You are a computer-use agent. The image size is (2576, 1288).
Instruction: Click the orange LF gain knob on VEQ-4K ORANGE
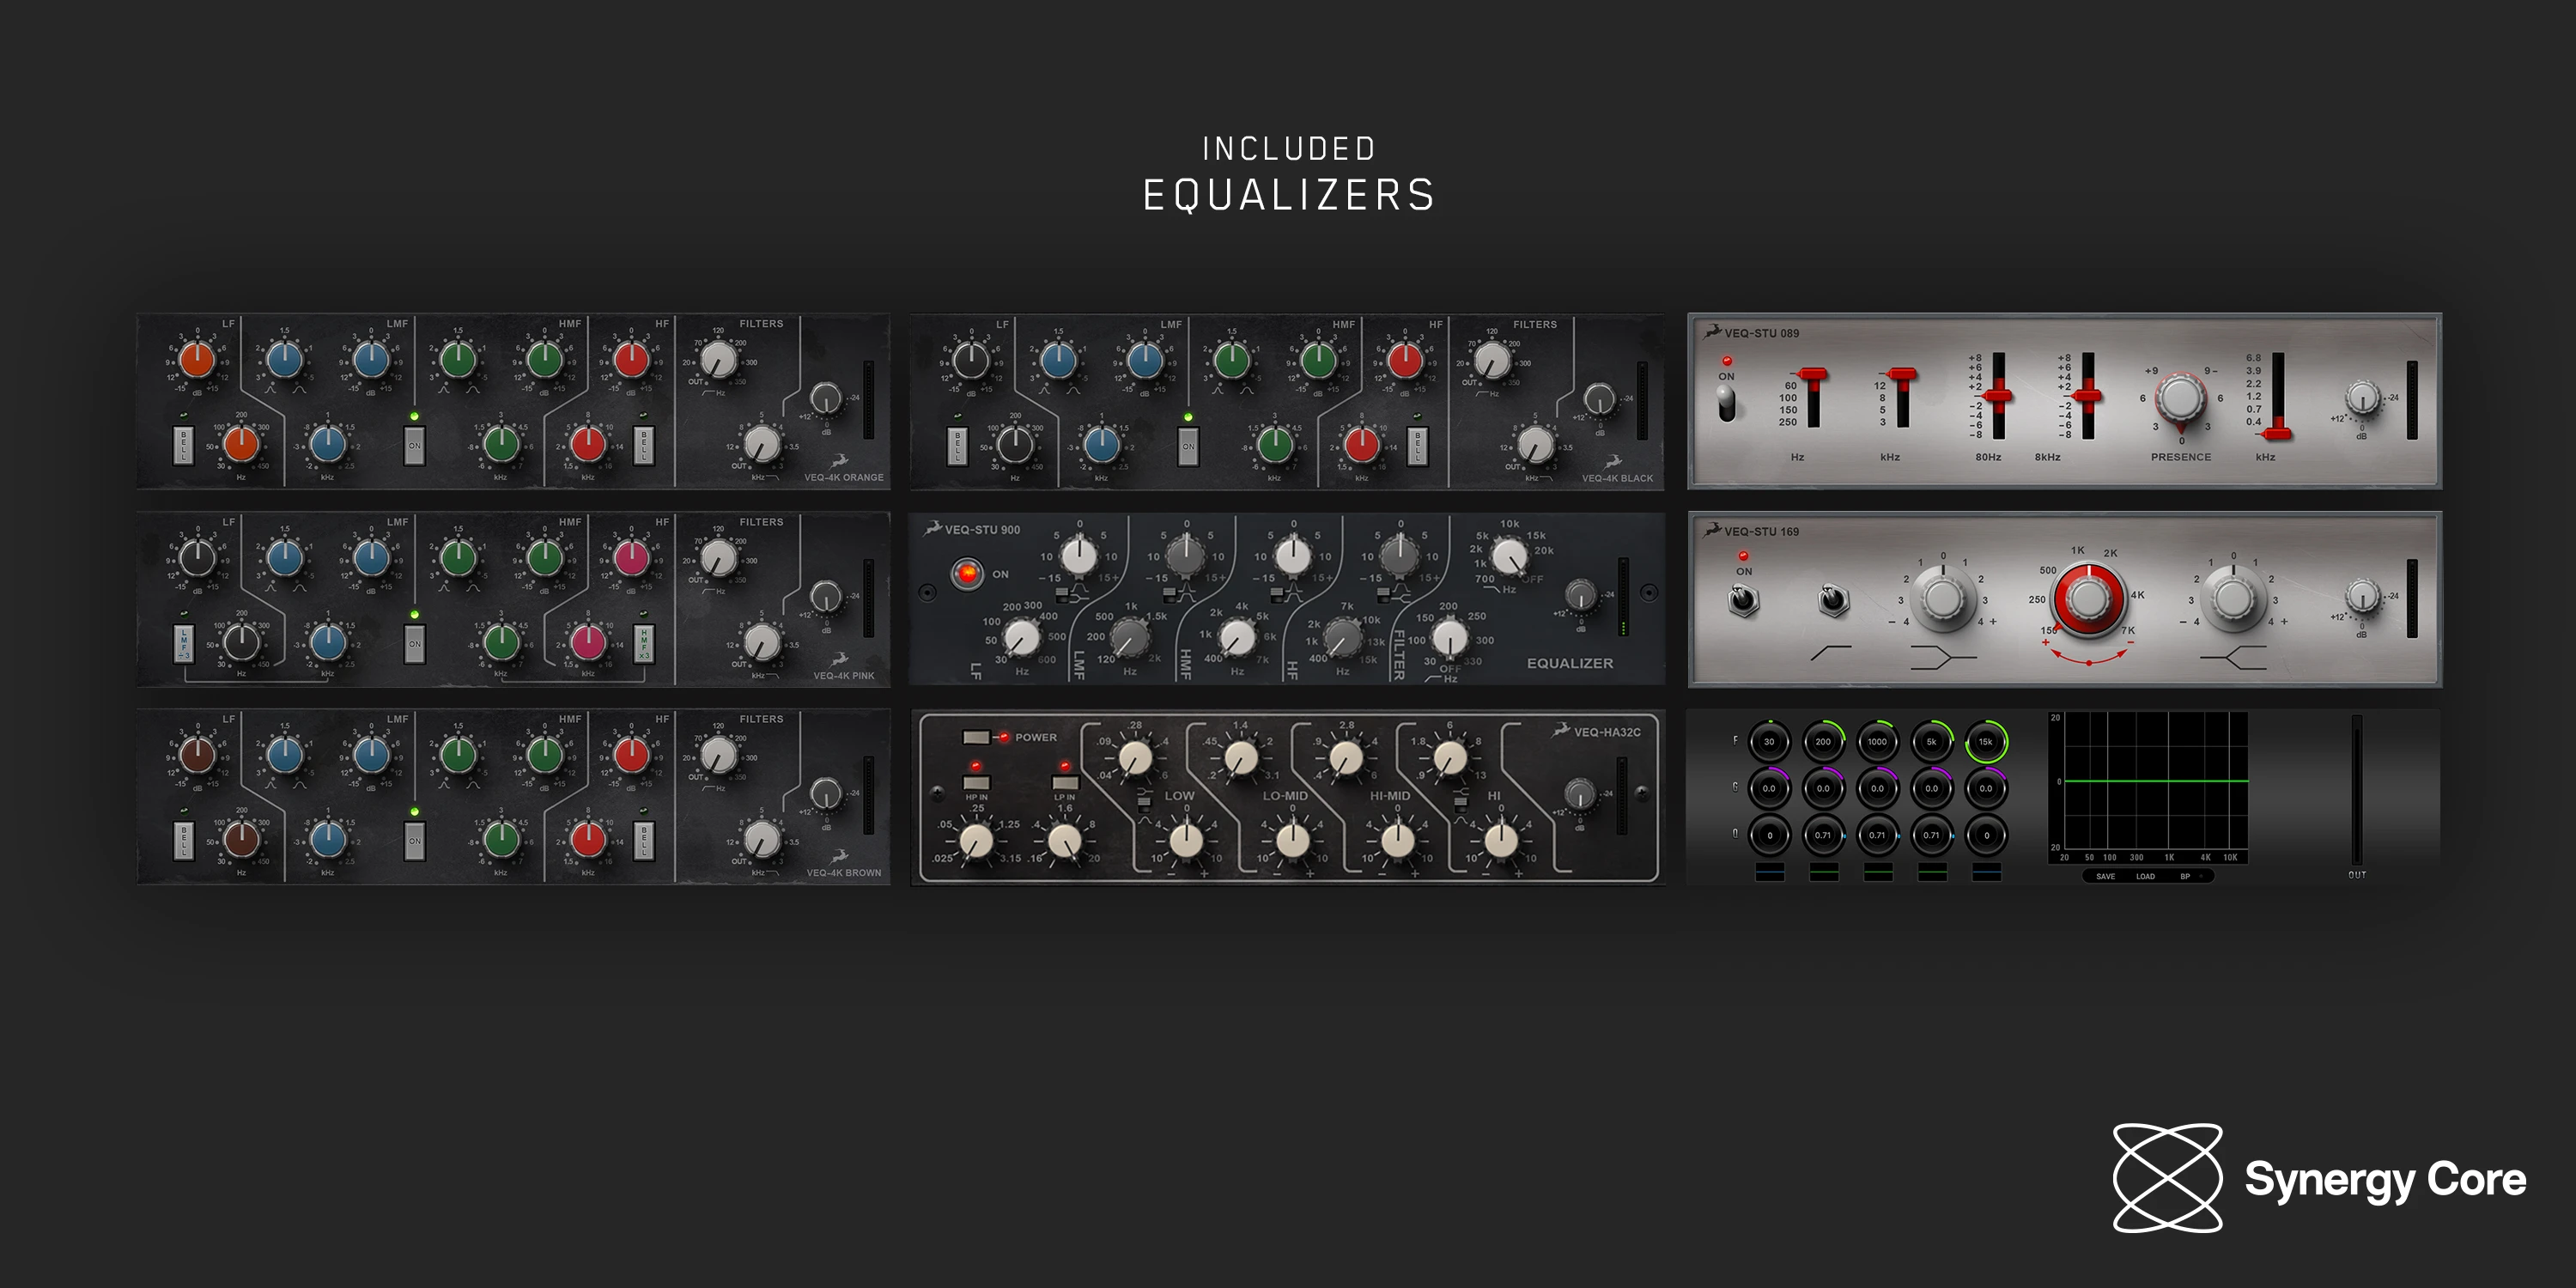point(197,359)
